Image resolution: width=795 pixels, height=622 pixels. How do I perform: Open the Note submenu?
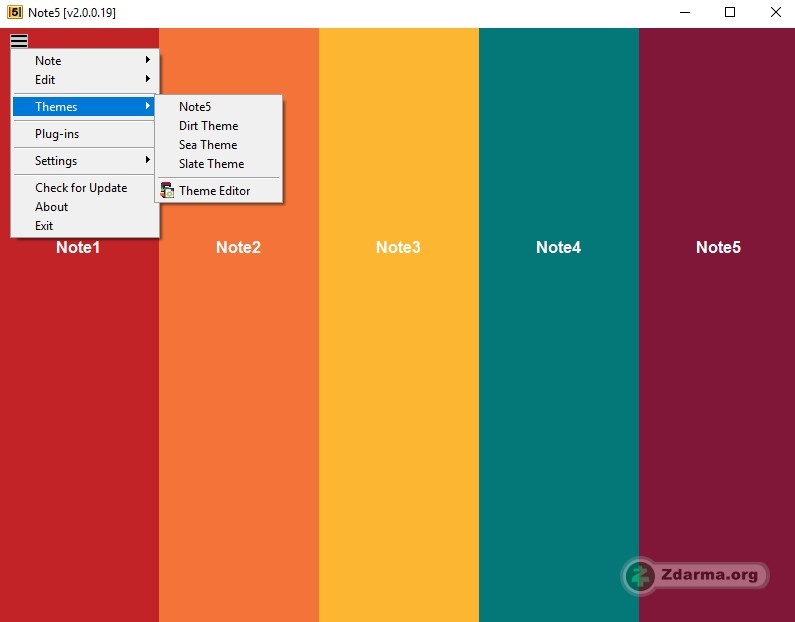[84, 60]
